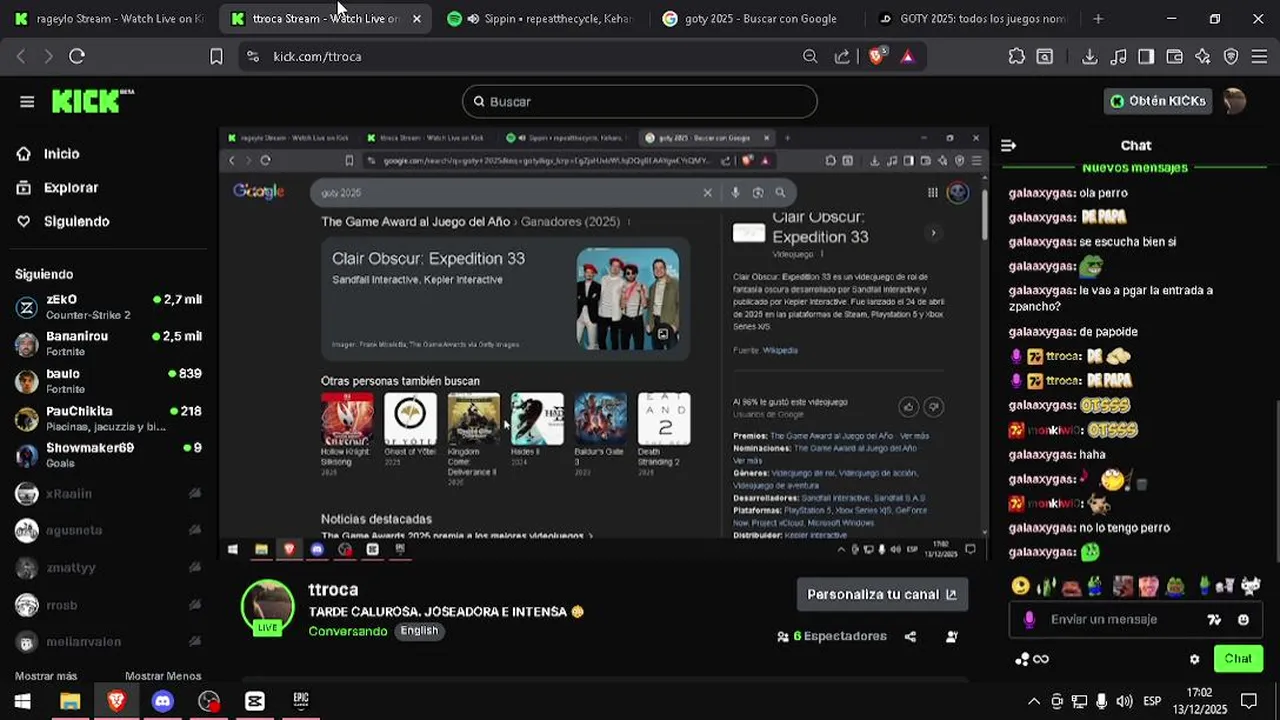Open Showmaker69 channel in followed list
Screen dimensions: 1280x720
pos(108,455)
